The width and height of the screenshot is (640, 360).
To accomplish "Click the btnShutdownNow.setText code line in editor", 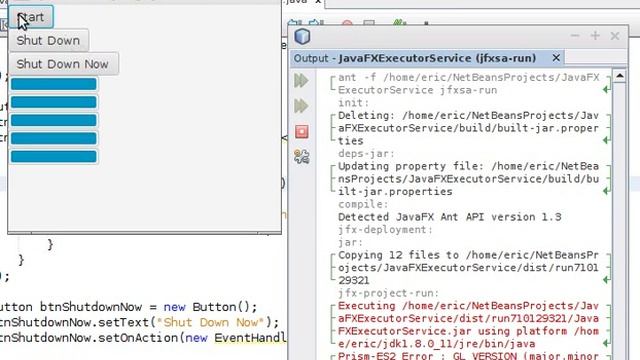I will [x=140, y=322].
